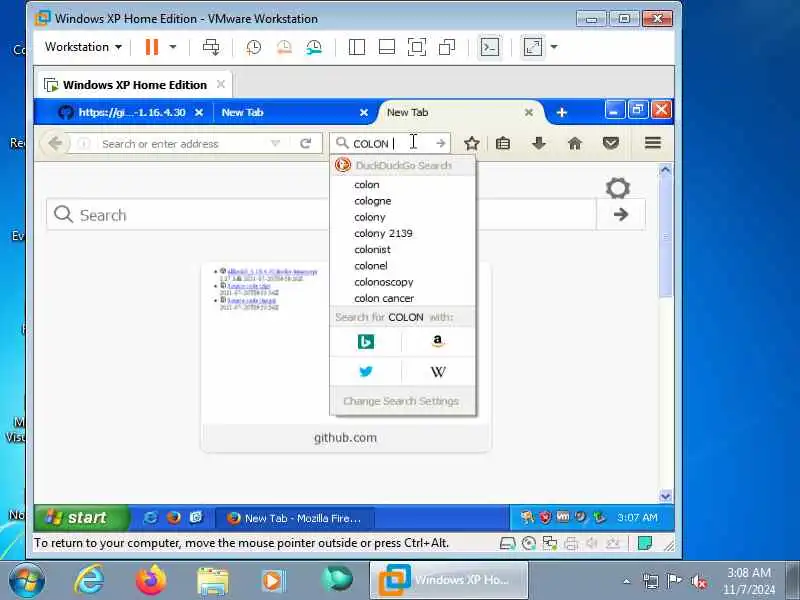Open the XP start menu
800x600 pixels.
coord(80,517)
